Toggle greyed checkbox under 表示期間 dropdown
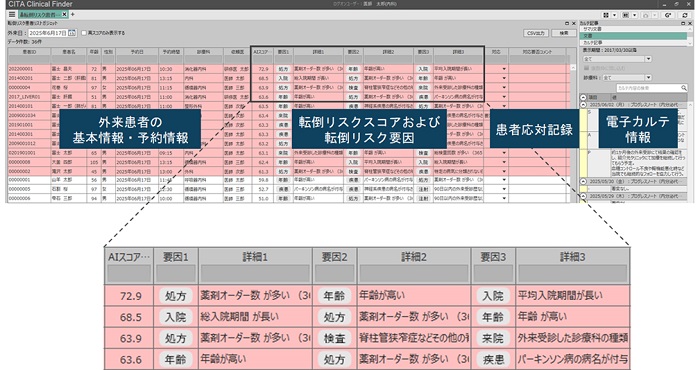Screen dimensions: 700x370 pos(586,68)
